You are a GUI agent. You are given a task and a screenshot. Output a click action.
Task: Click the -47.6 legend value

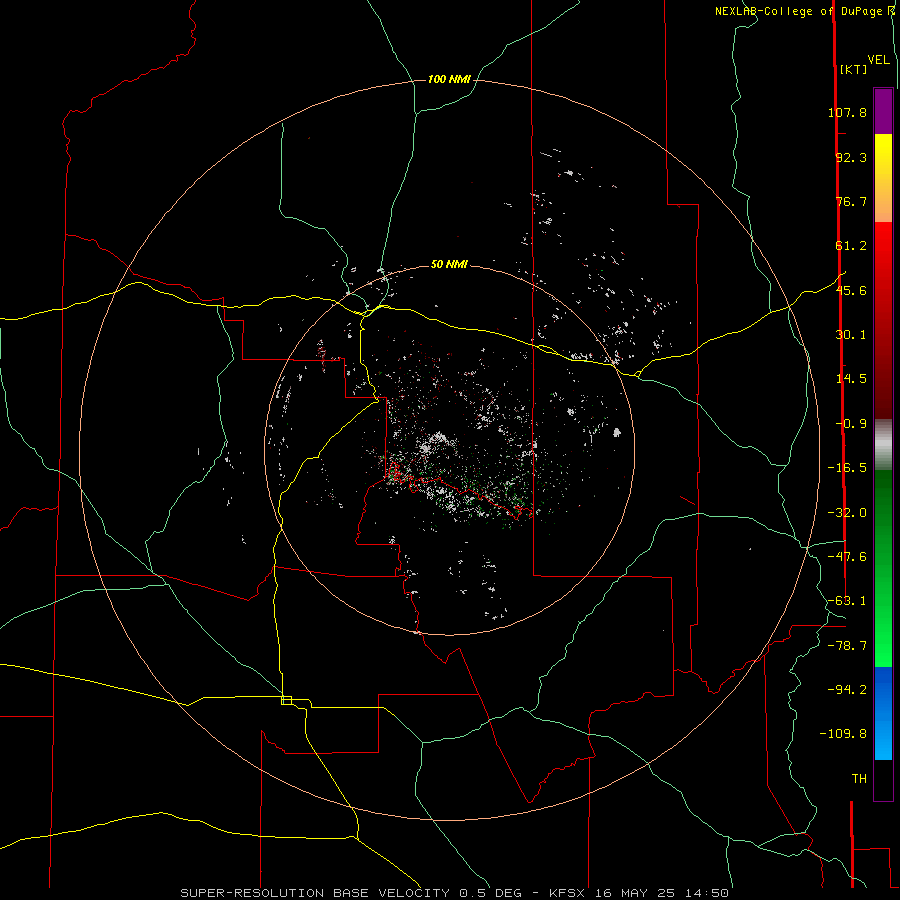tap(847, 557)
